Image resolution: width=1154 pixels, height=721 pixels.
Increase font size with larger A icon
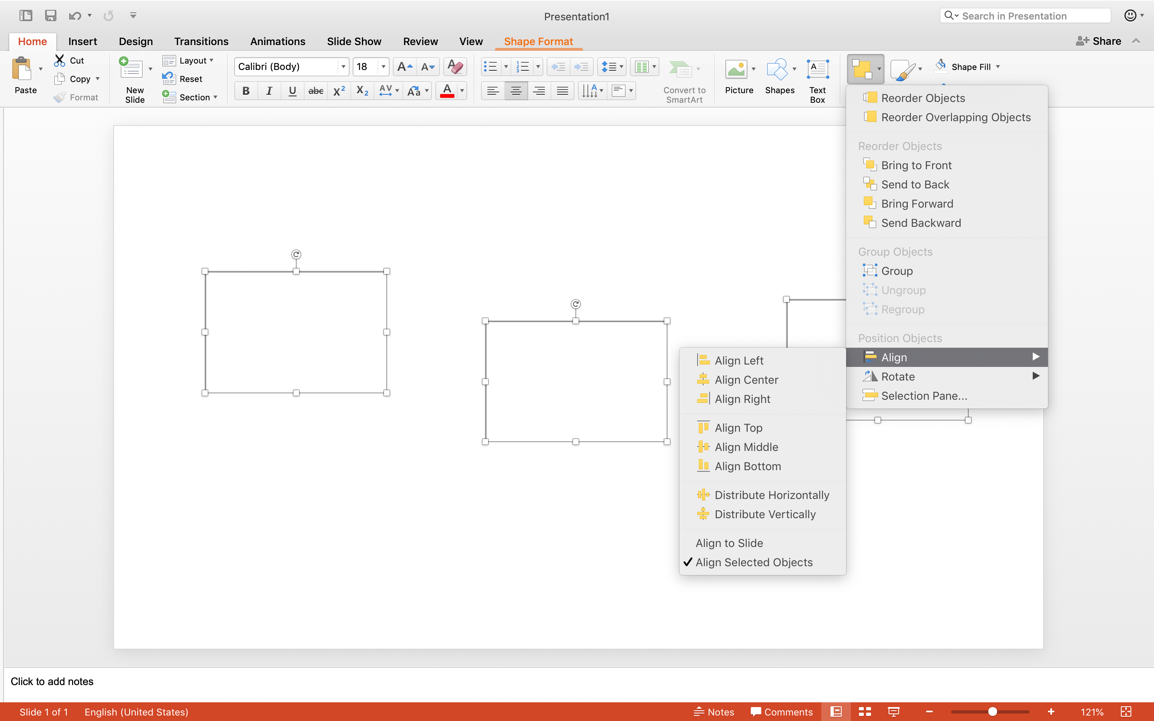tap(404, 67)
